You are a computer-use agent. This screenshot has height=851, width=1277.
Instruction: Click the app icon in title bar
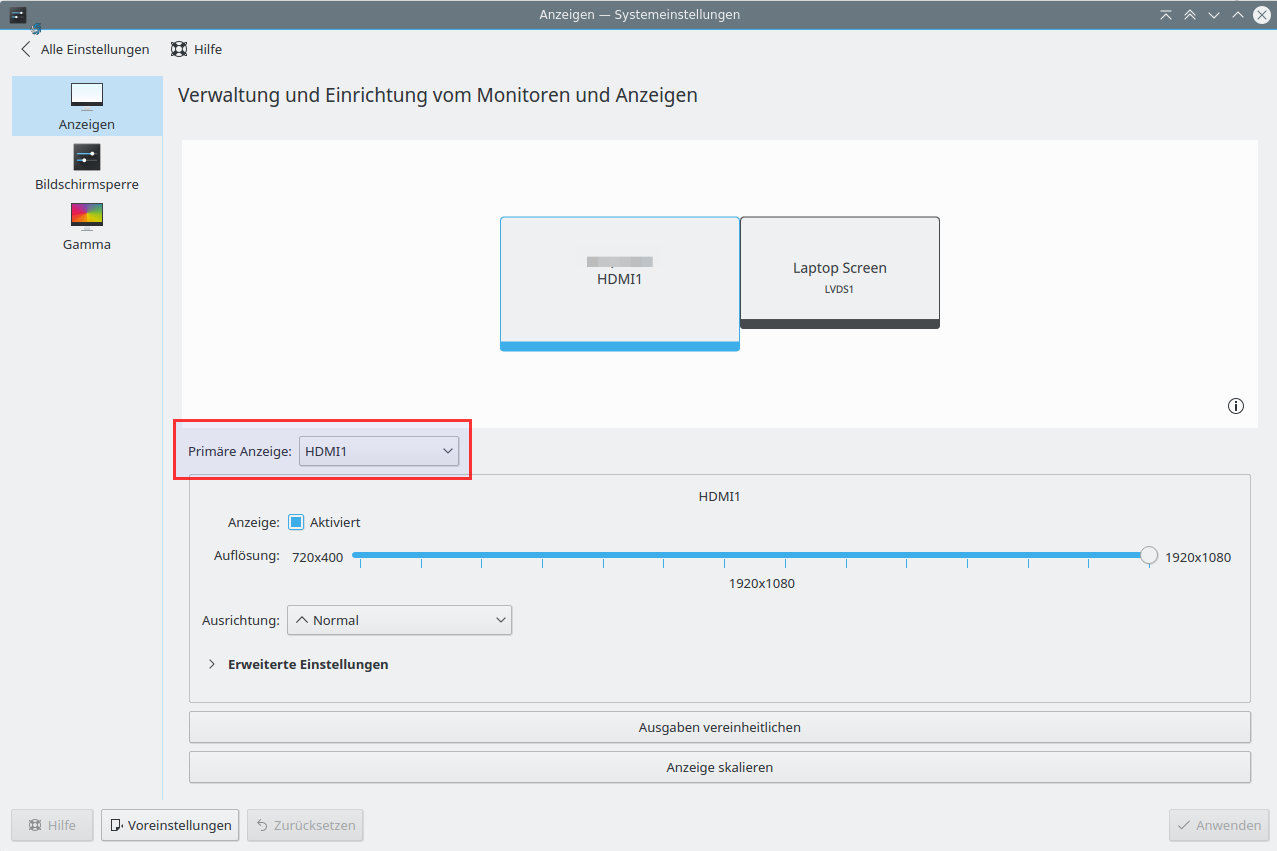(18, 14)
